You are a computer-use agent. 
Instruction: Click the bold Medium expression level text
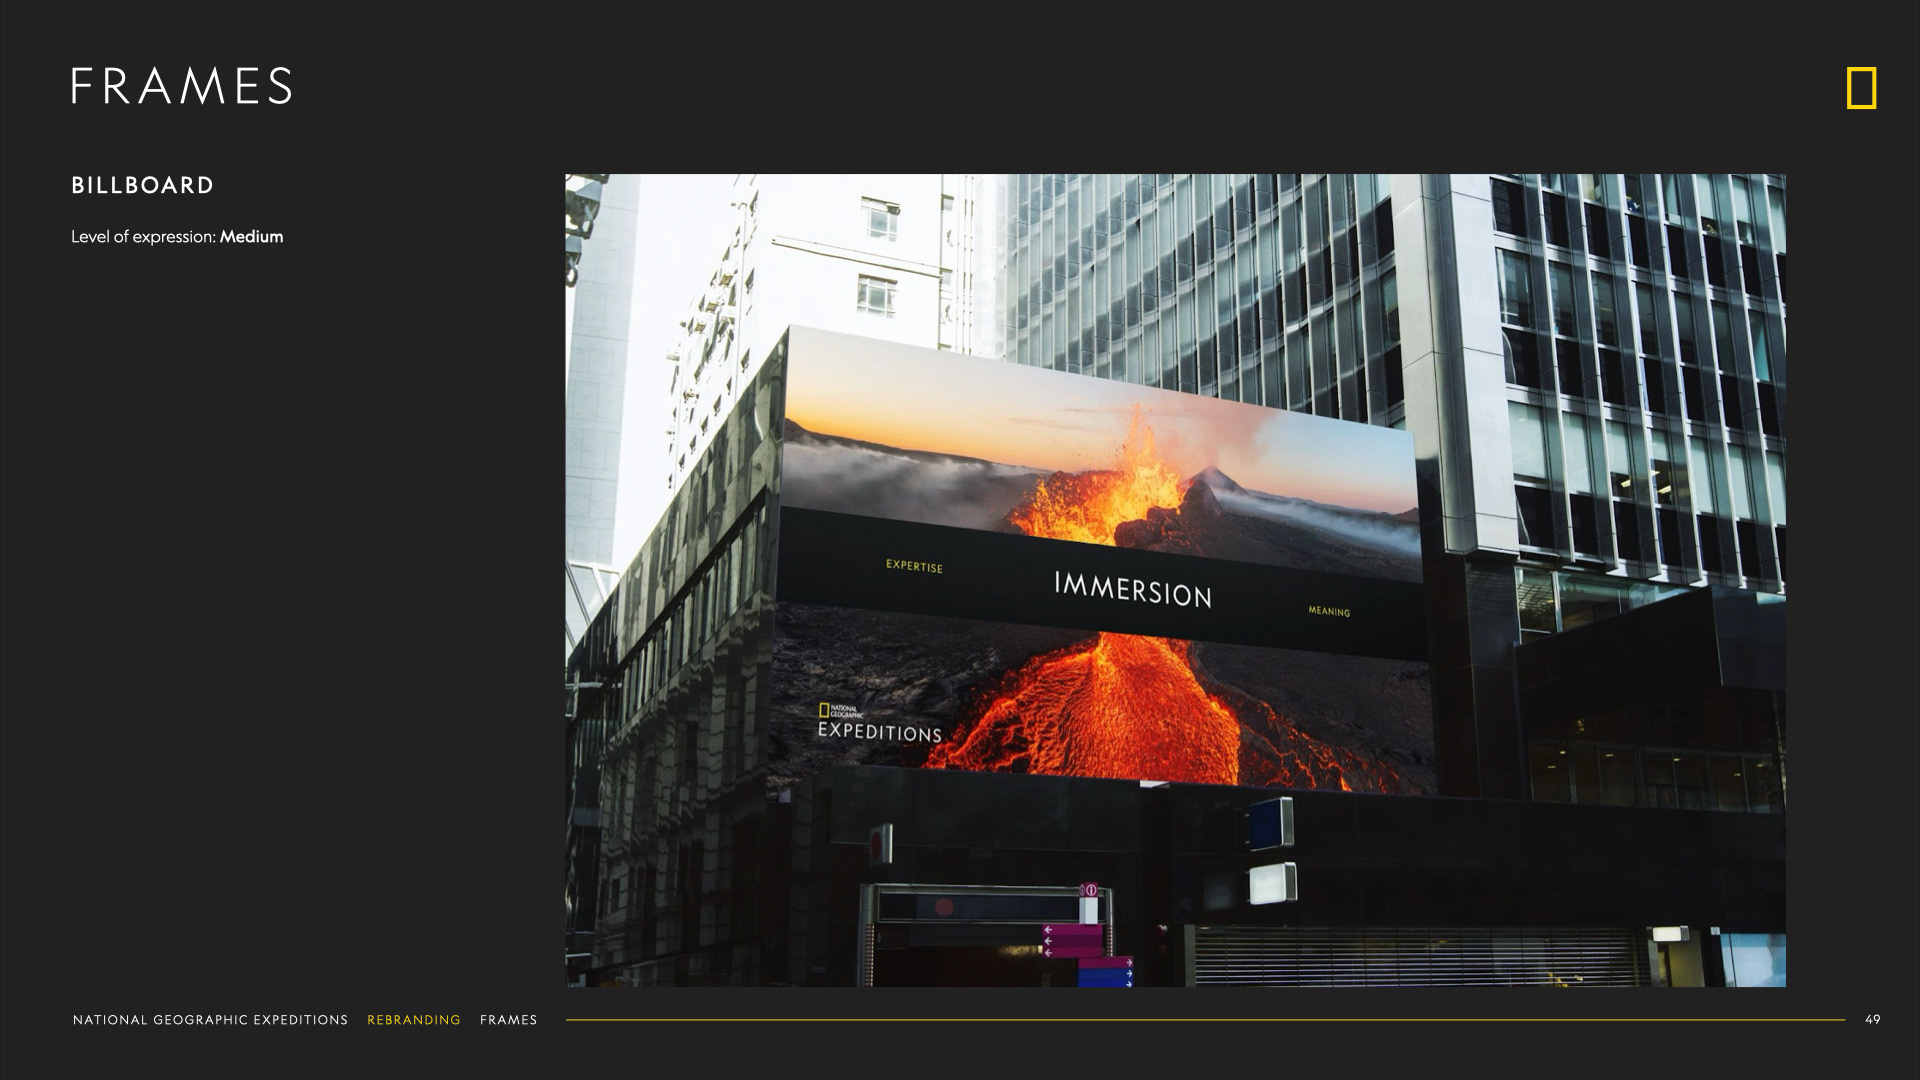tap(251, 237)
